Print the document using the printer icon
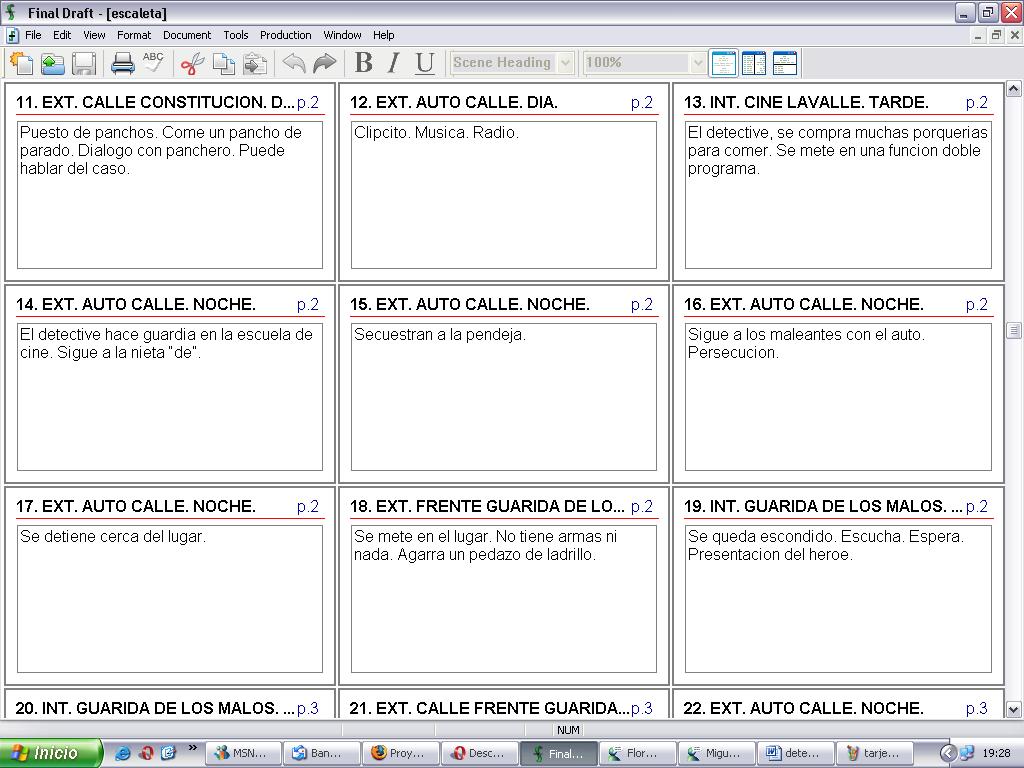Viewport: 1024px width, 768px height. pyautogui.click(x=122, y=63)
